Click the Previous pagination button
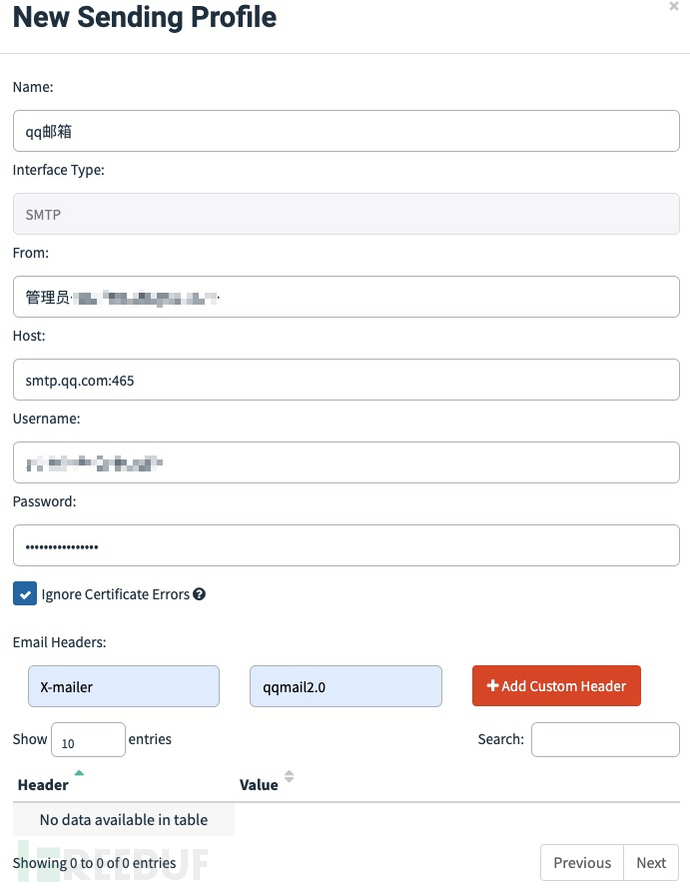 pyautogui.click(x=581, y=862)
